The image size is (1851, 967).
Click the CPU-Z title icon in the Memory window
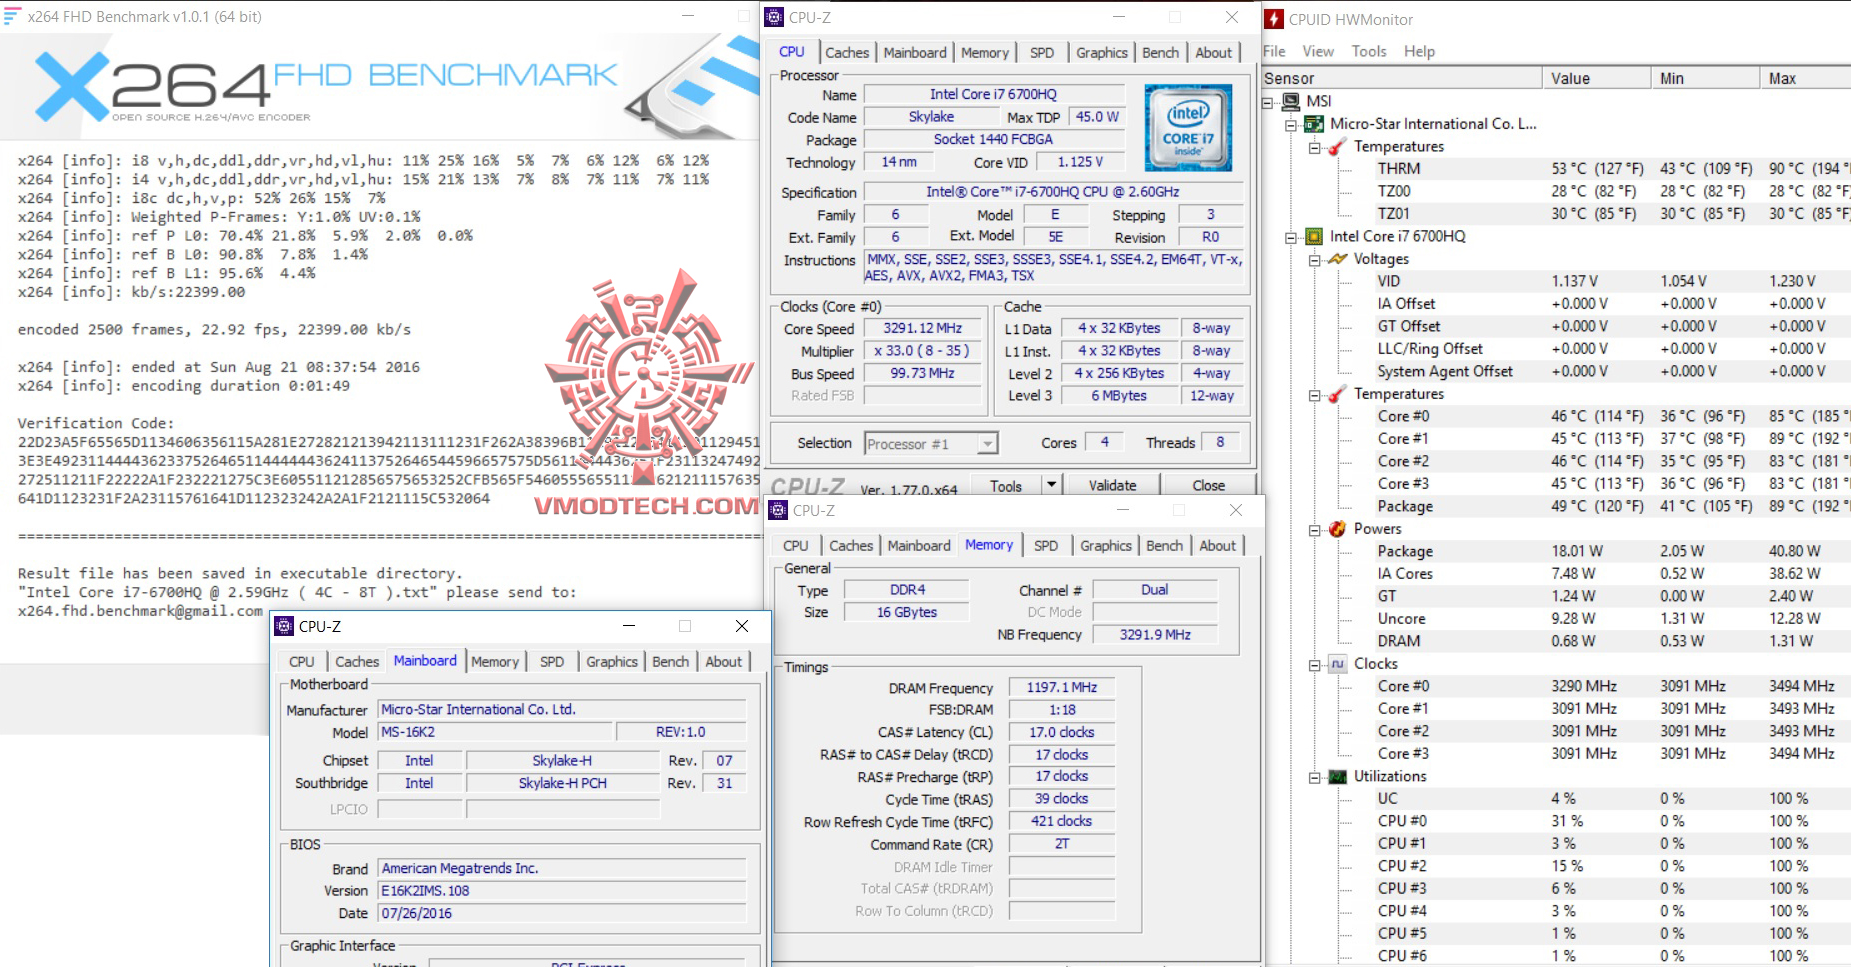coord(778,510)
